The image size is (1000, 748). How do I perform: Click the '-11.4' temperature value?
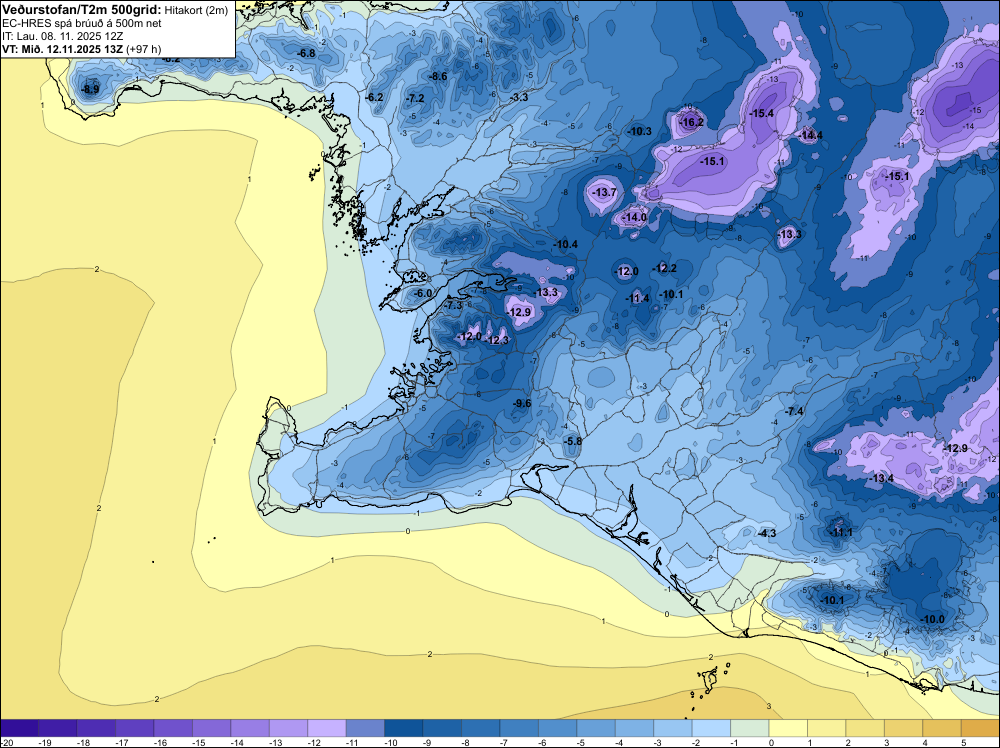(638, 298)
